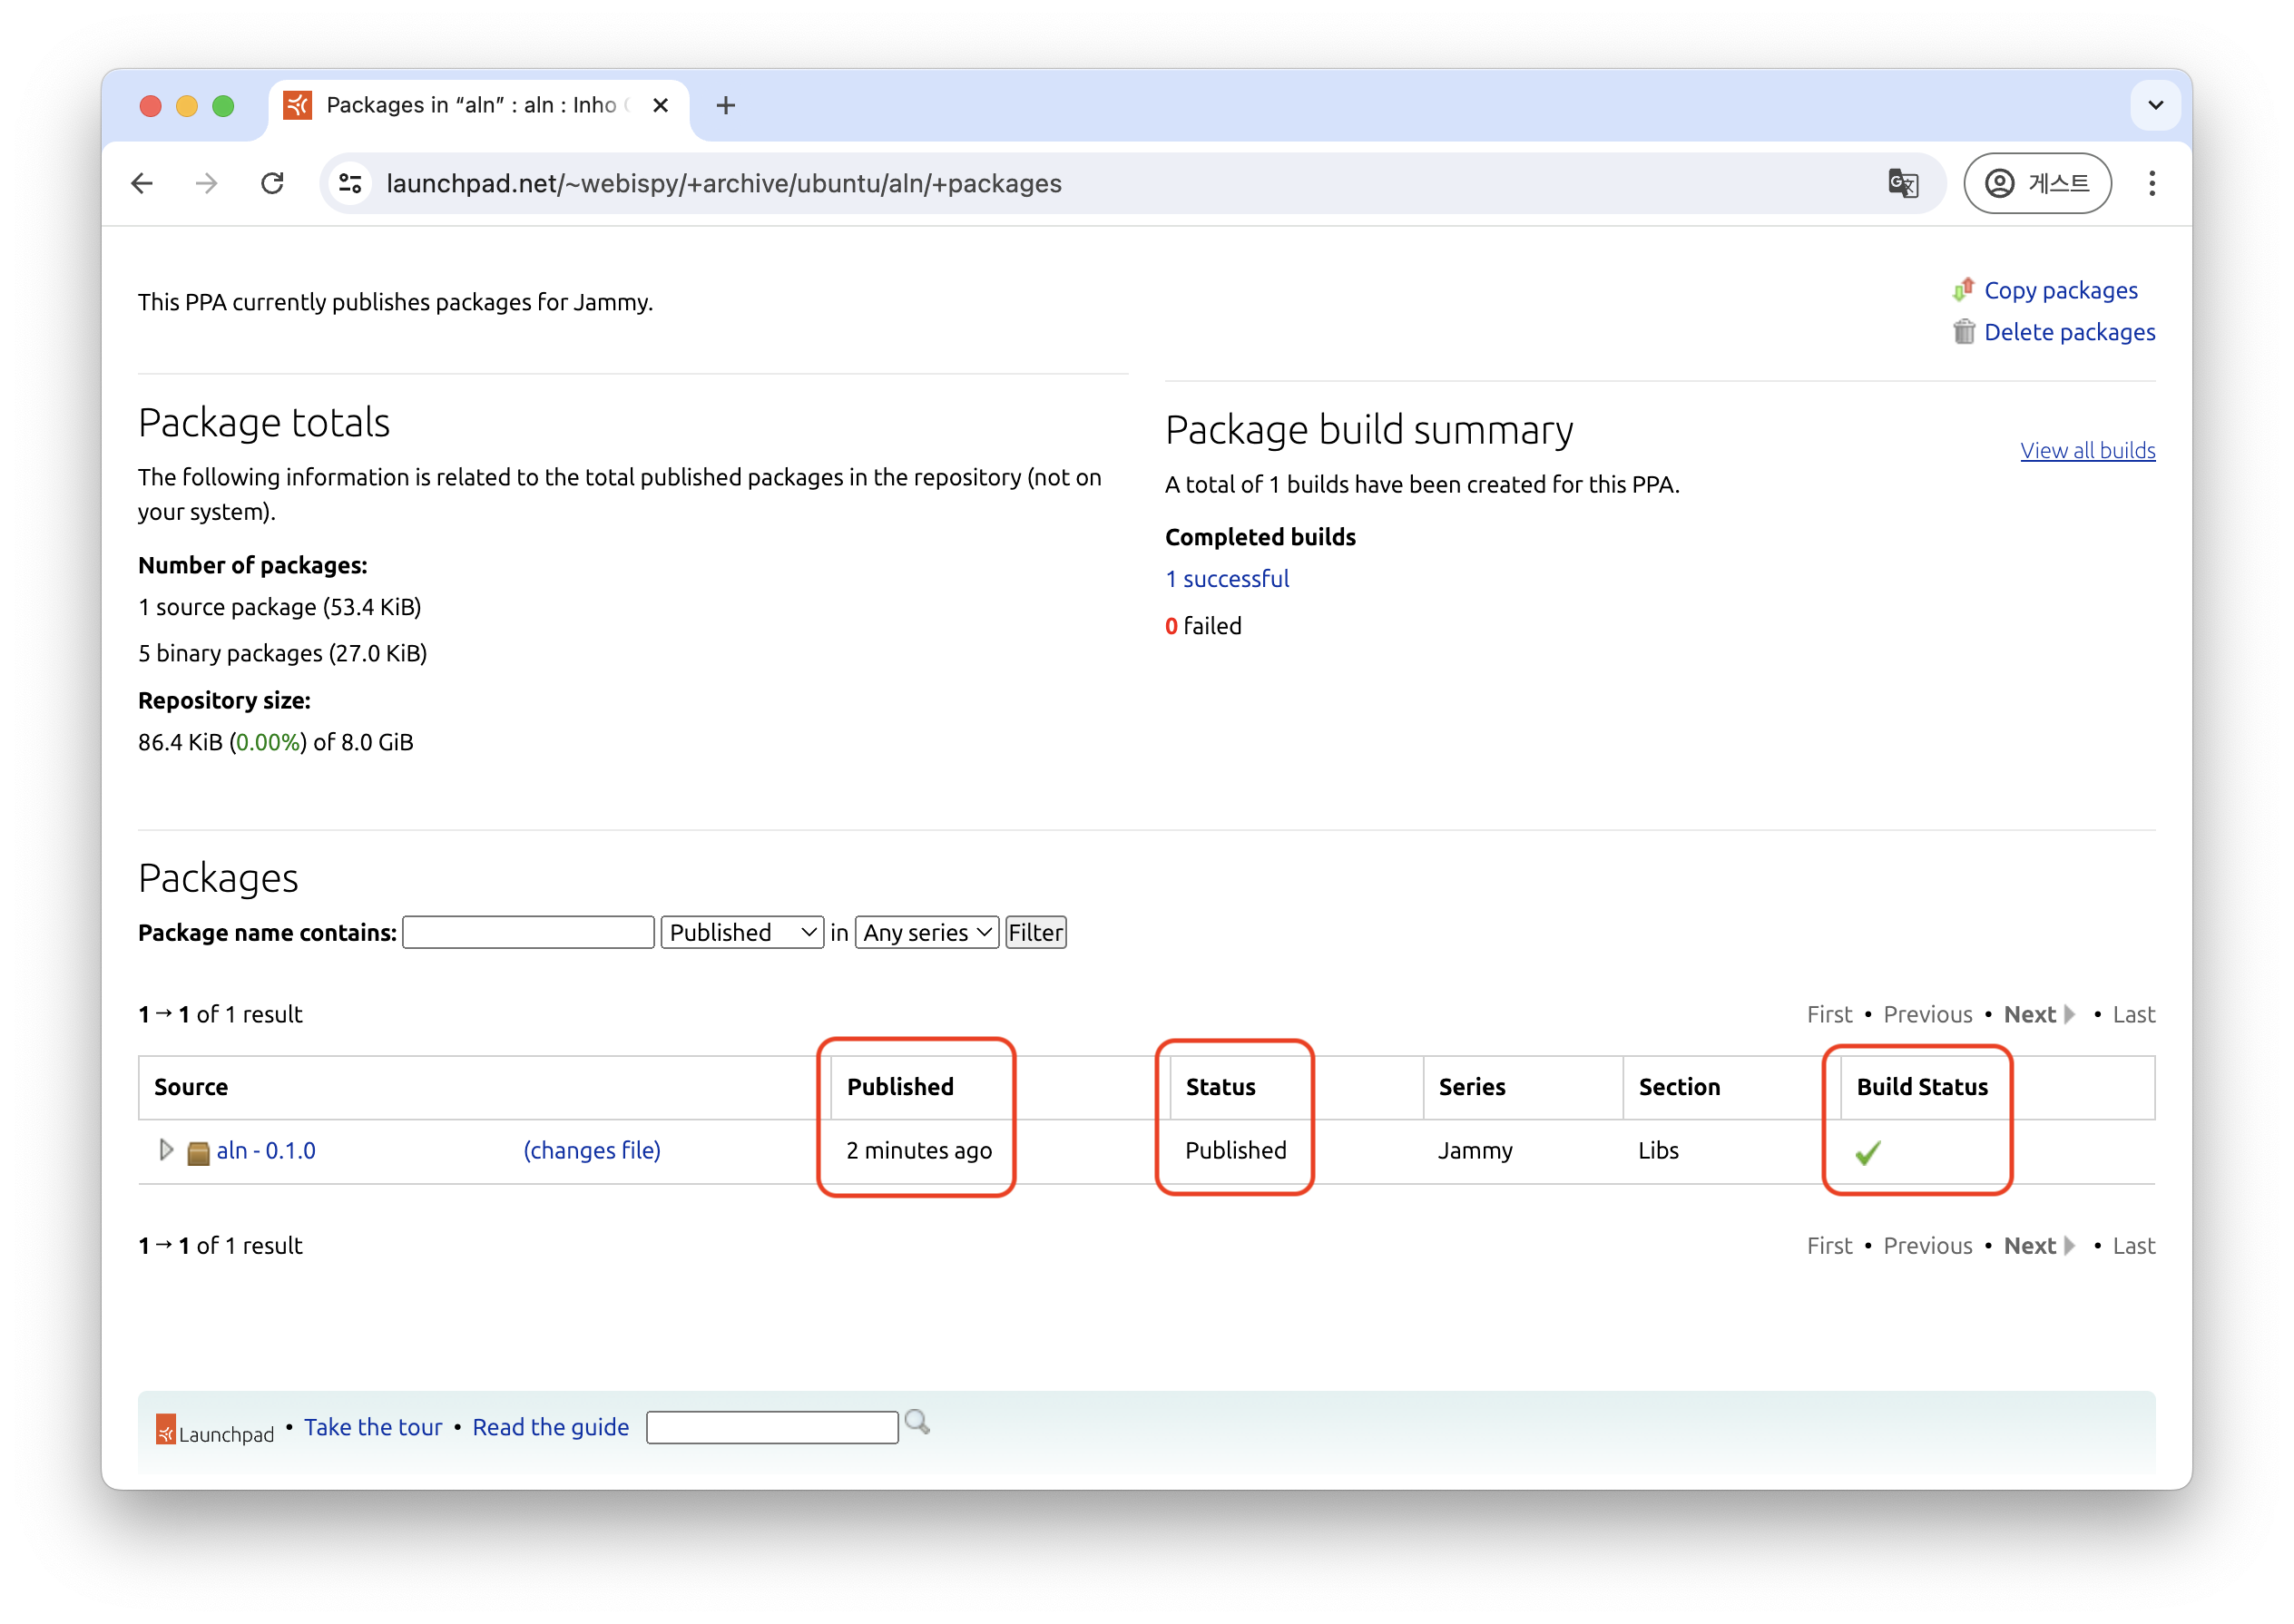Click the Filter button
Screen dimensions: 2294x1624
tap(1035, 932)
